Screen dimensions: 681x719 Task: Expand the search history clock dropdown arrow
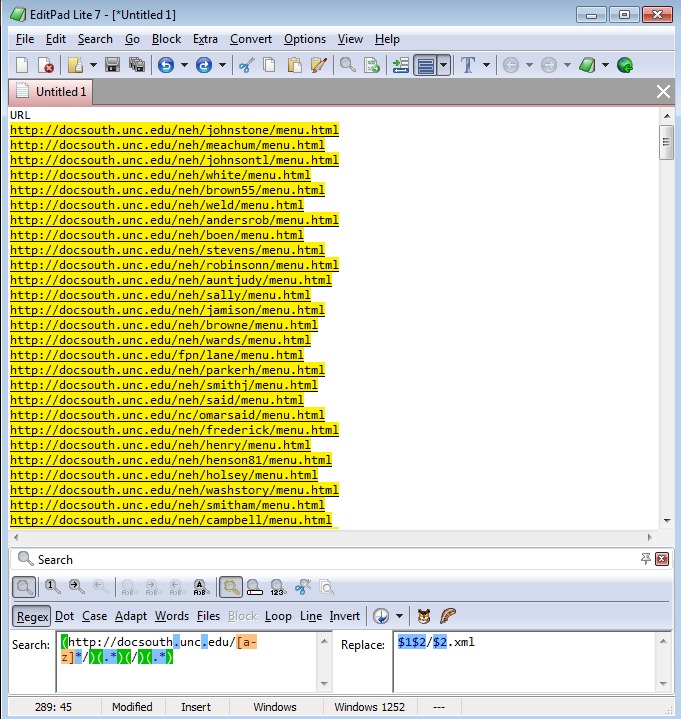click(x=399, y=616)
